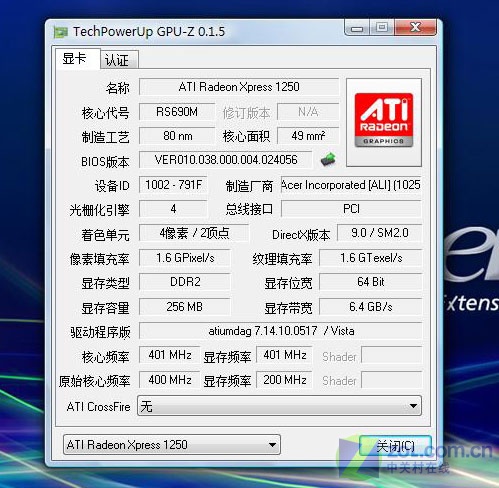
Task: Click the 80 nm process field
Action: click(177, 136)
